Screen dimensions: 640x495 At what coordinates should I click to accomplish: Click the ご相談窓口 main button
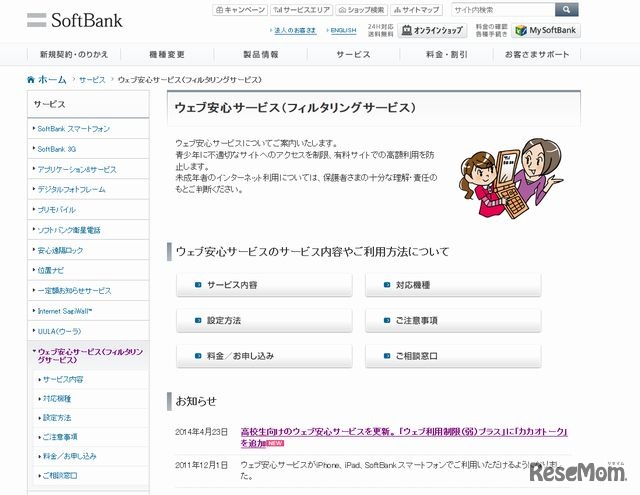pos(453,356)
